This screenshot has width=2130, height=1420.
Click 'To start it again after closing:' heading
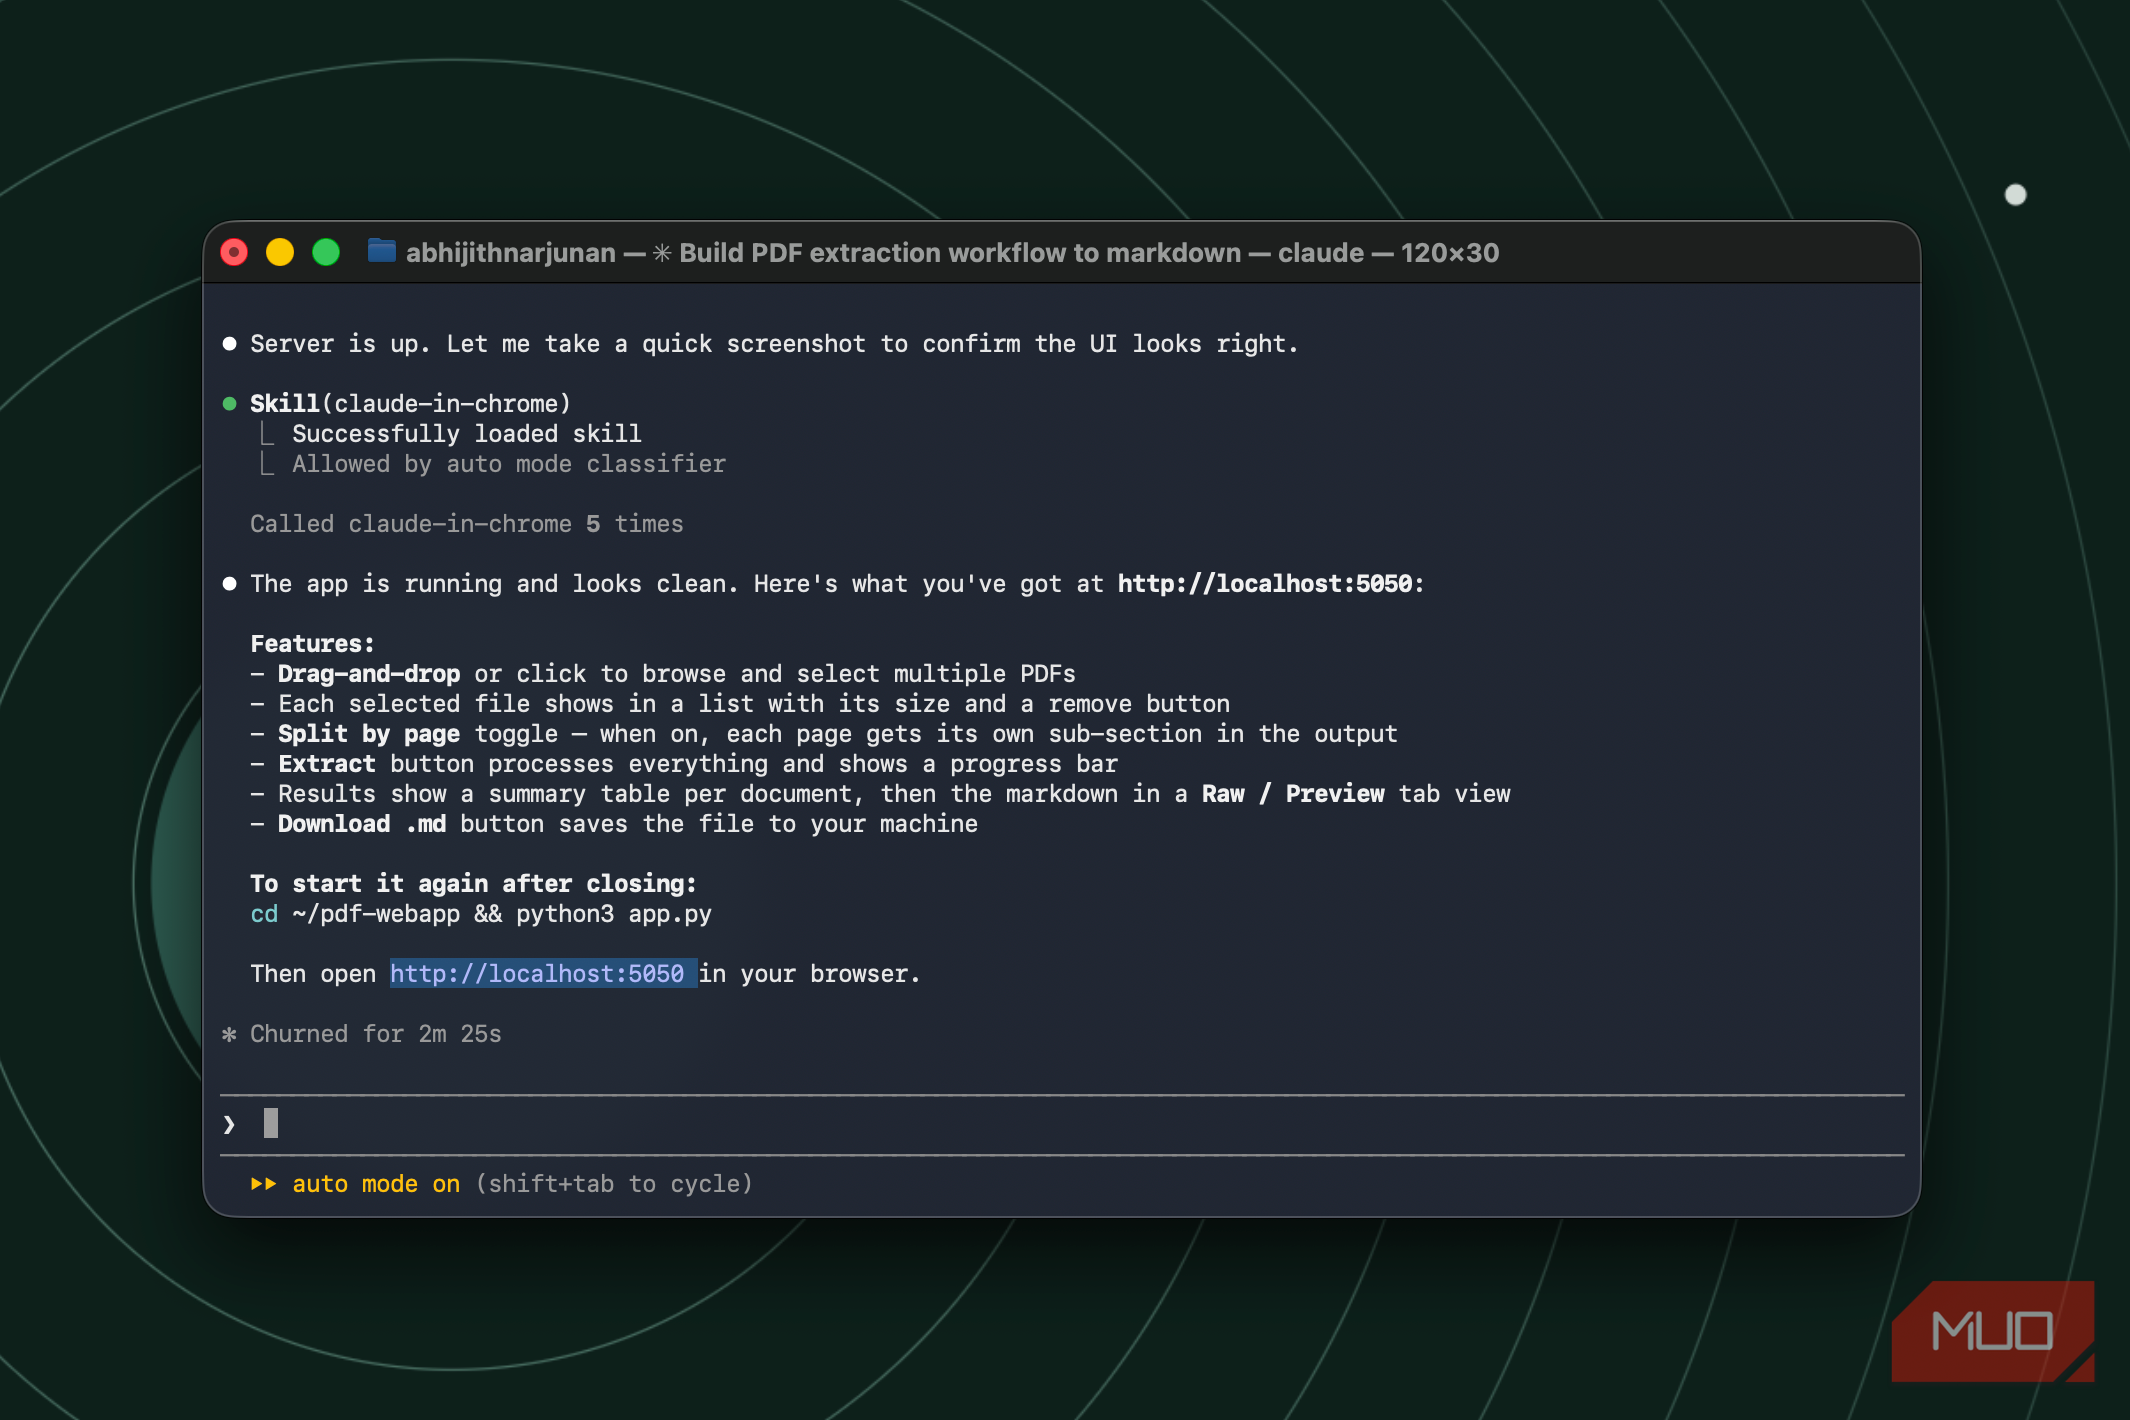pyautogui.click(x=473, y=883)
